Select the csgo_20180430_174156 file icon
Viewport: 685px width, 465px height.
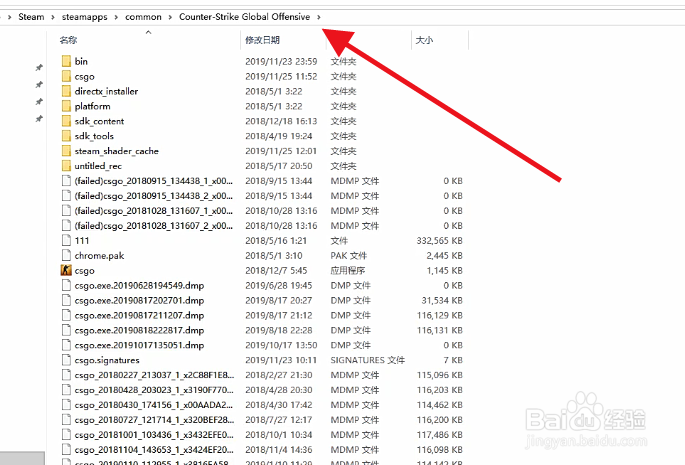point(66,405)
